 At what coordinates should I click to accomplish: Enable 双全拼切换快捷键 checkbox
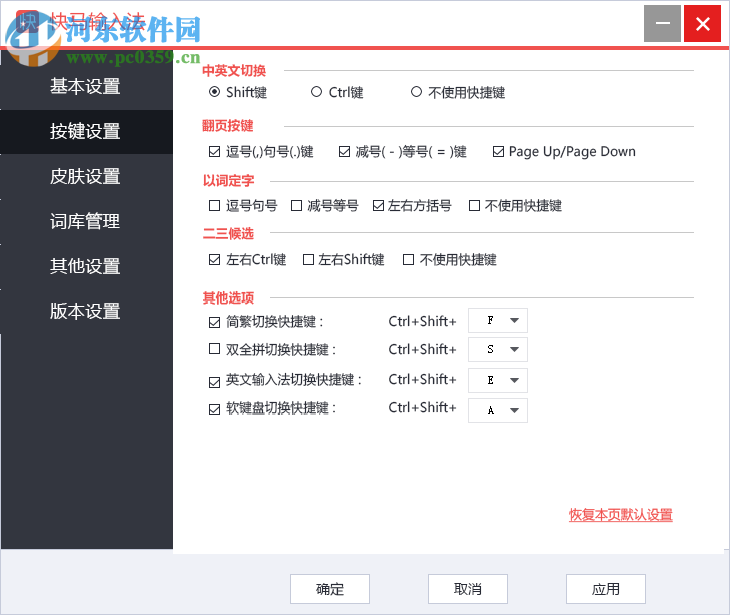[215, 349]
